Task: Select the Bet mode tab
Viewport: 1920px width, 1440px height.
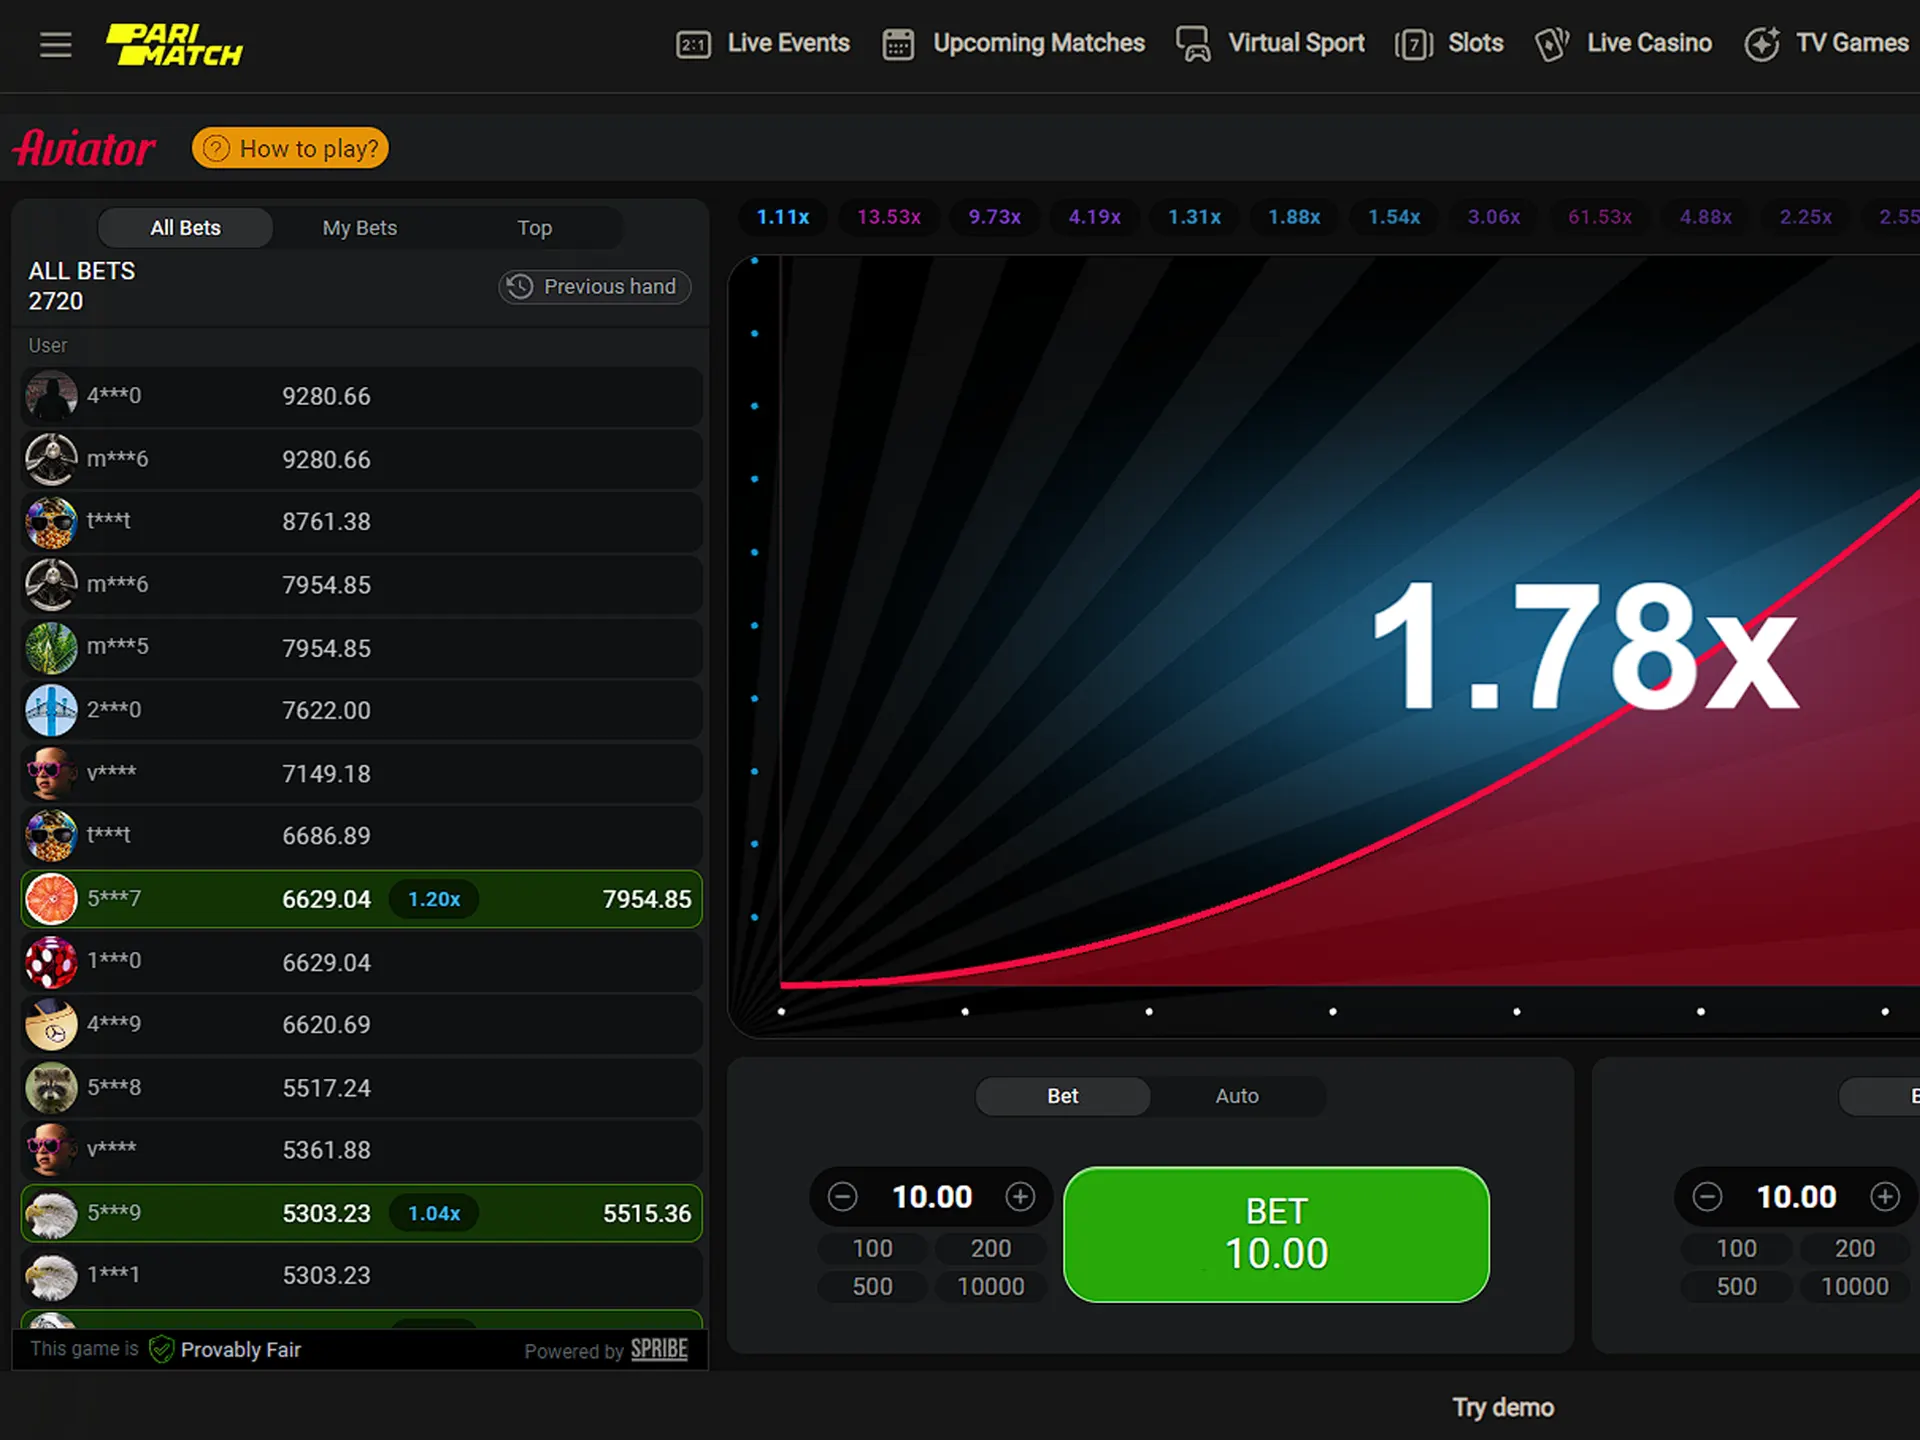Action: coord(1062,1096)
